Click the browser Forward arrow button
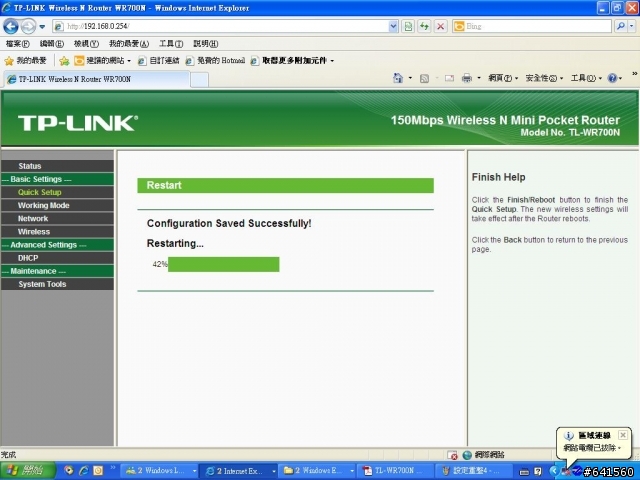640x480 pixels. (28, 27)
